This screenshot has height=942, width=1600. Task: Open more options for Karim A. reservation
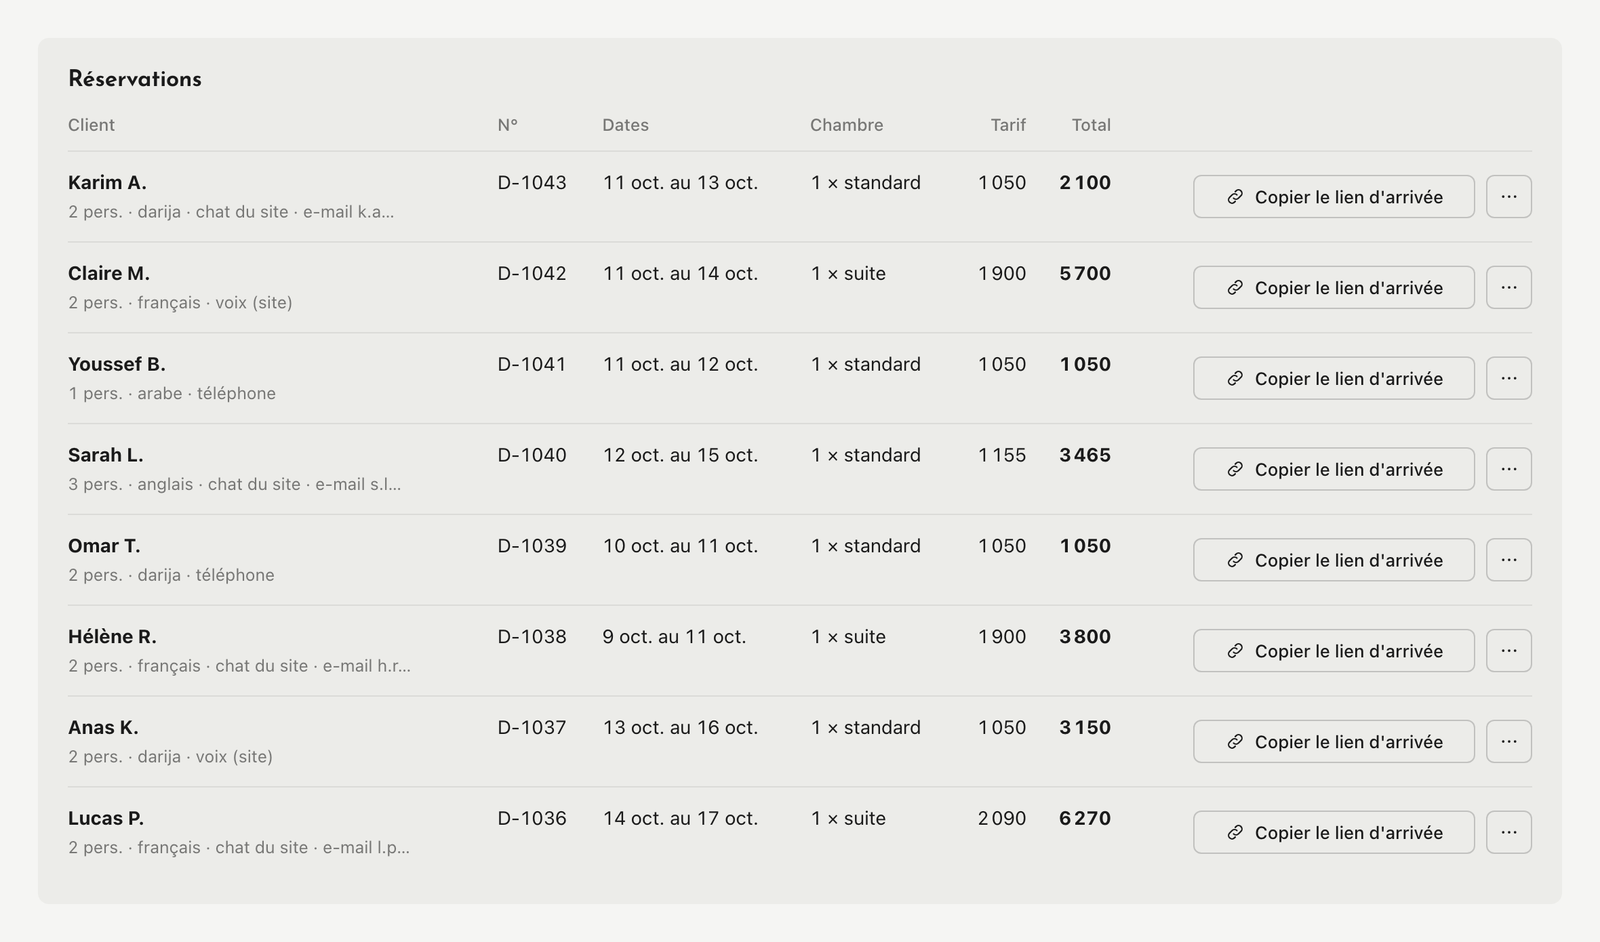click(1509, 197)
